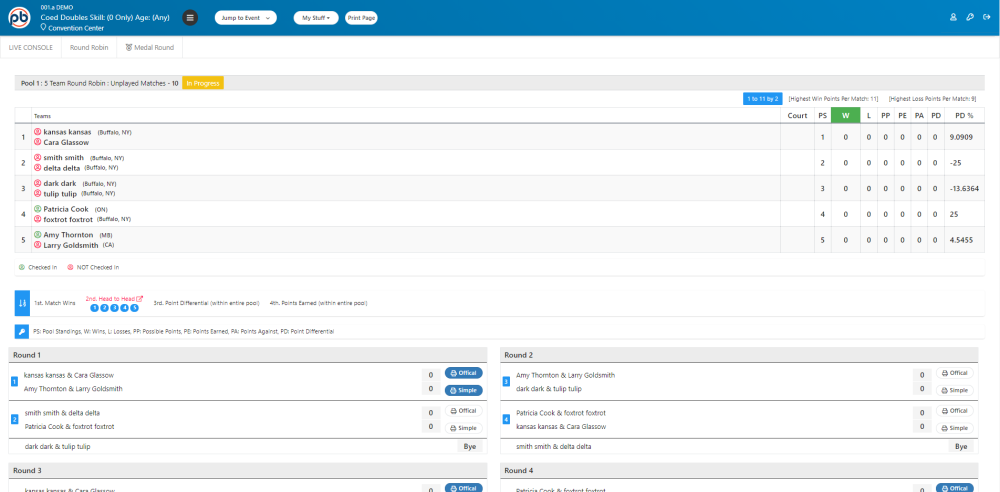1000x492 pixels.
Task: Click check-in icon for Larry Goldsmith
Action: tap(38, 245)
